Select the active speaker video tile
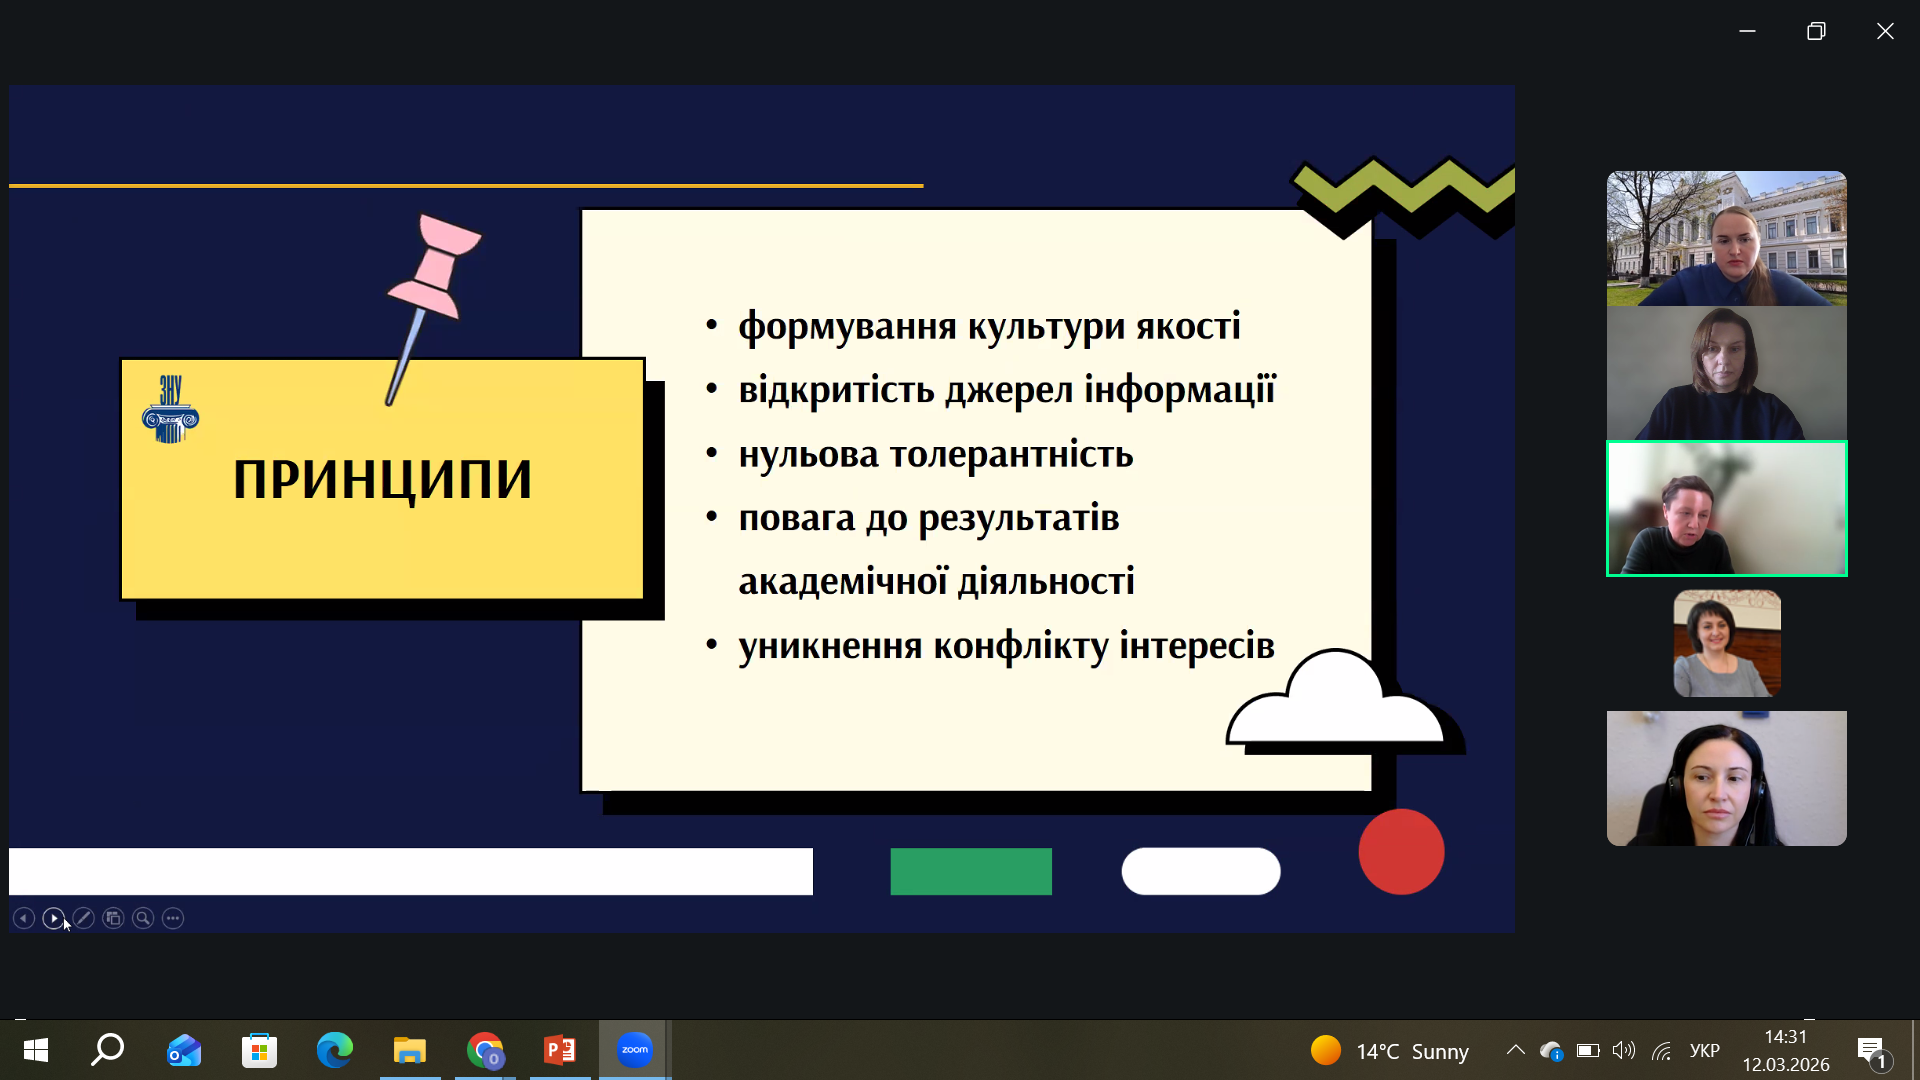The image size is (1920, 1080). [1726, 509]
